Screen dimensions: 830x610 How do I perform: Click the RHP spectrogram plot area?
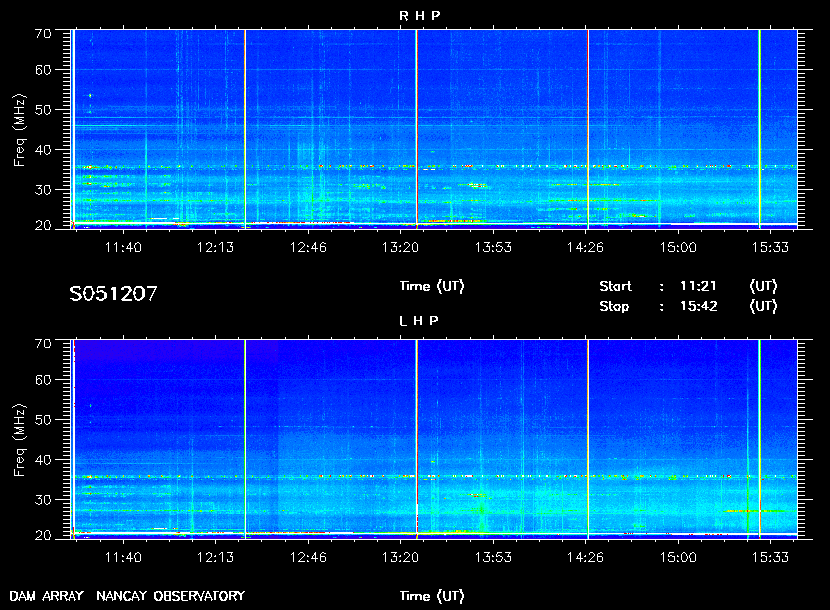click(x=434, y=129)
